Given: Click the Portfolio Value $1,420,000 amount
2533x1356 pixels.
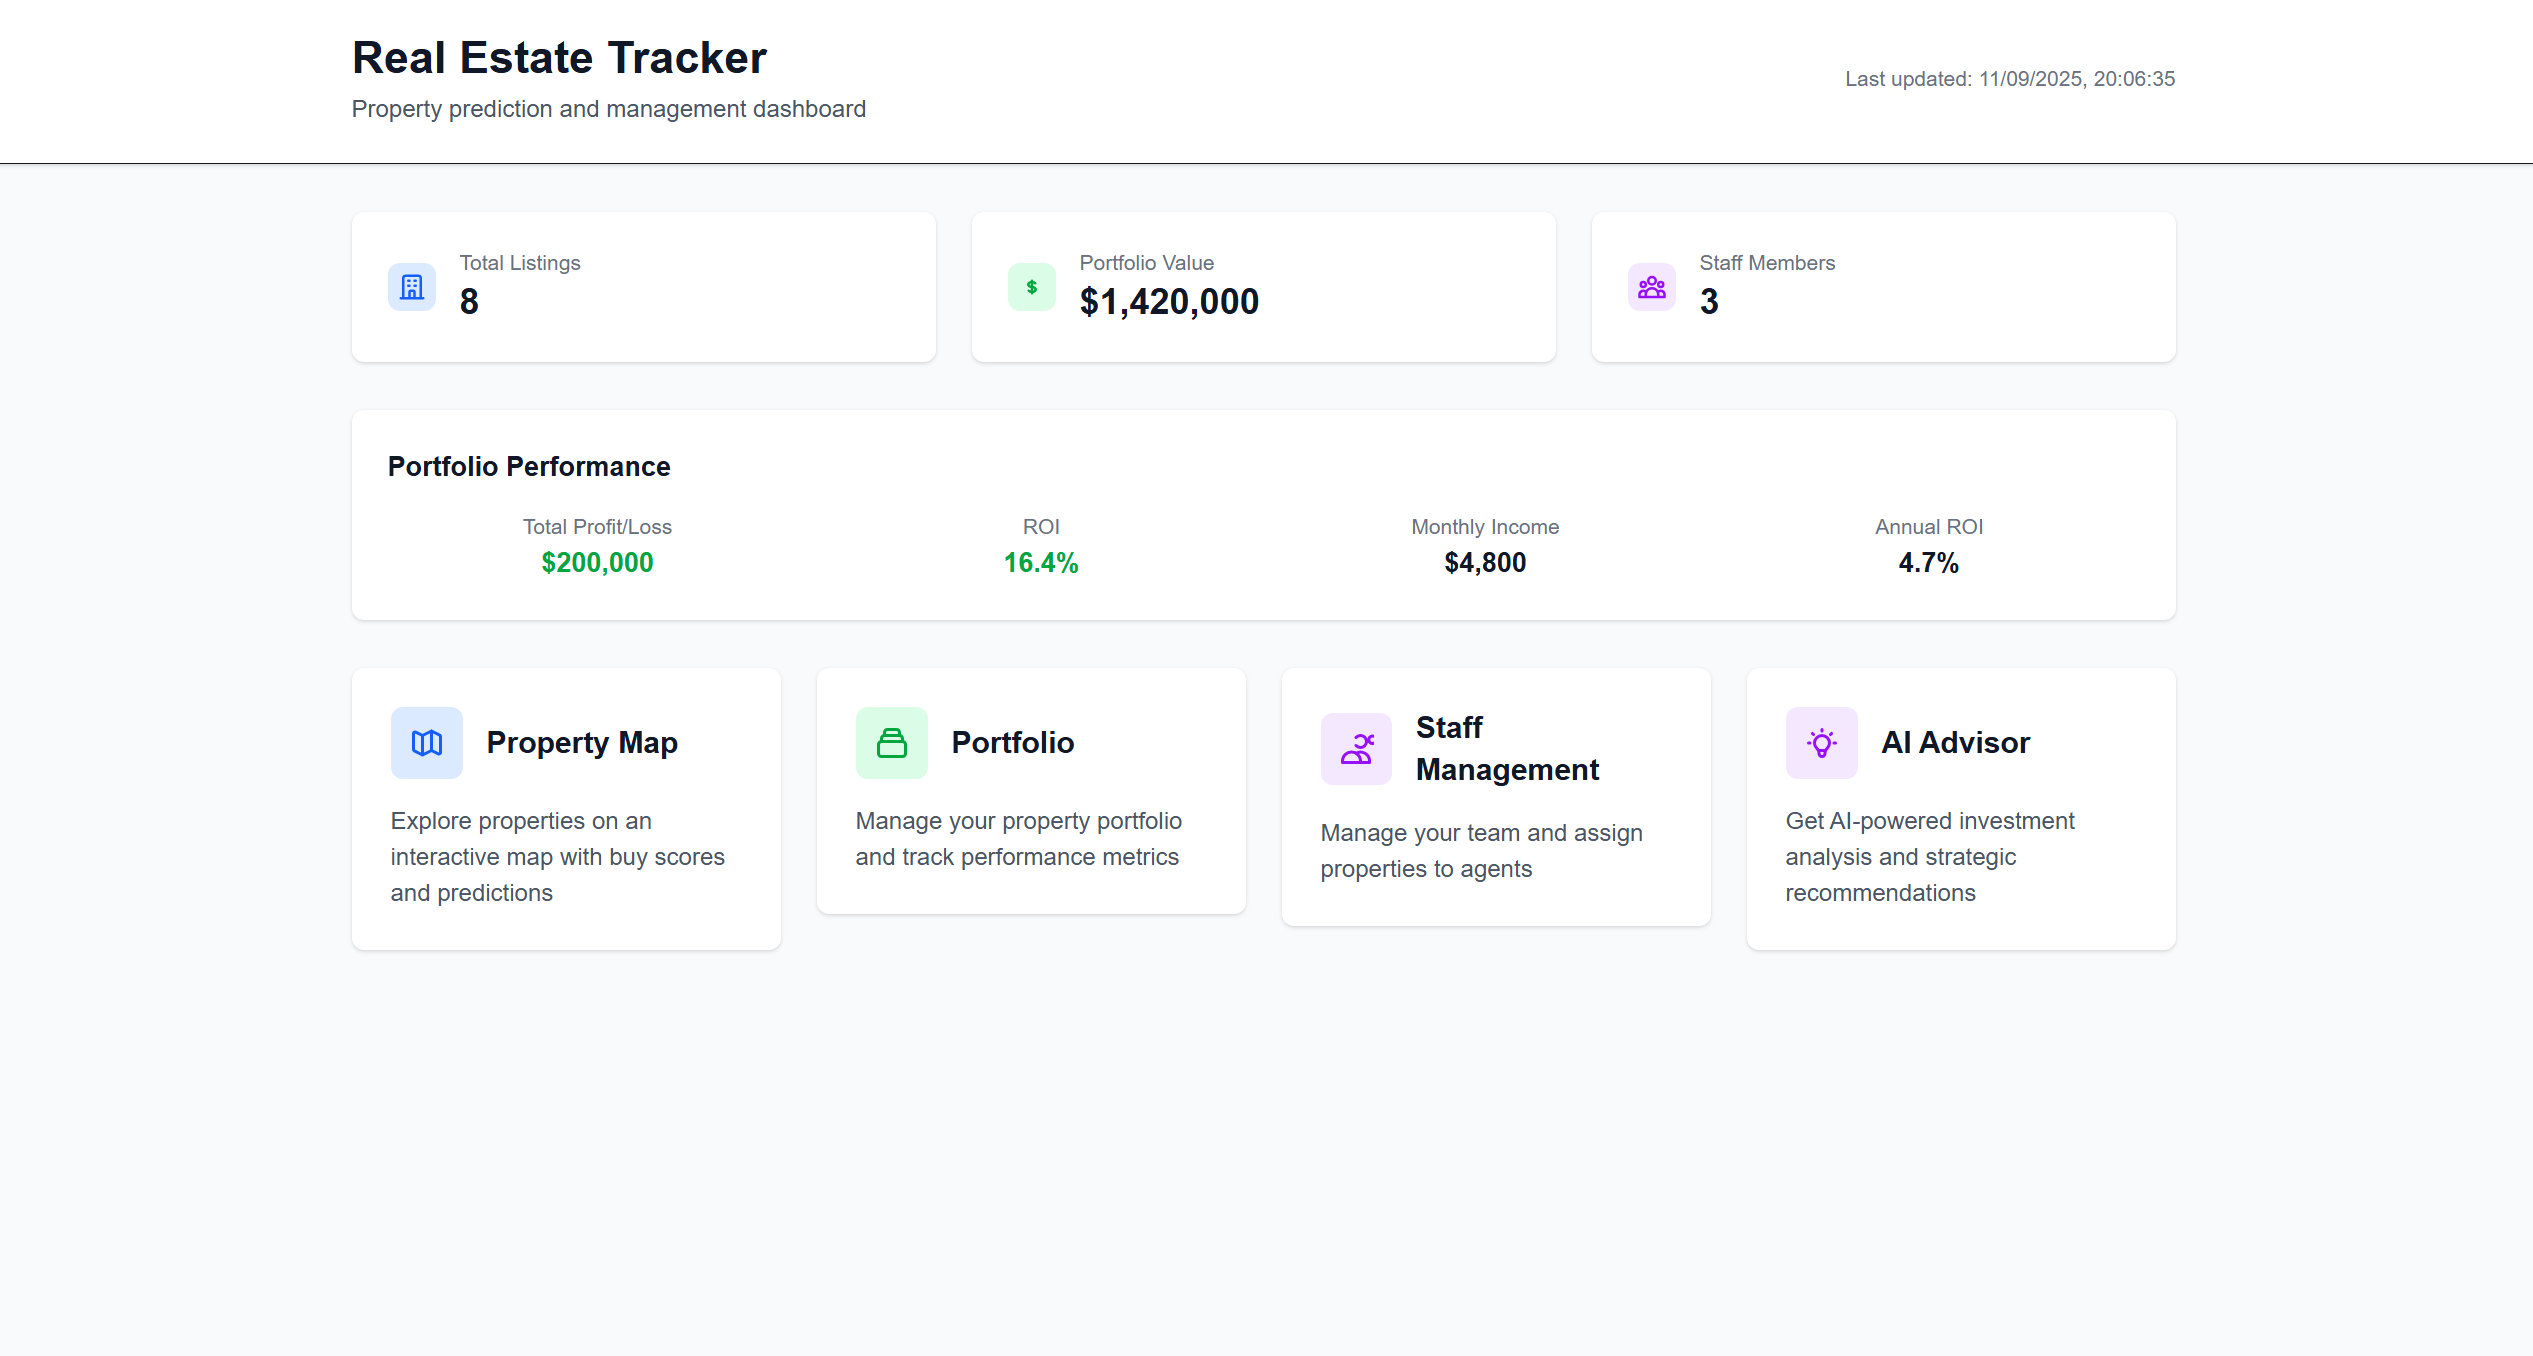Looking at the screenshot, I should click(x=1170, y=301).
